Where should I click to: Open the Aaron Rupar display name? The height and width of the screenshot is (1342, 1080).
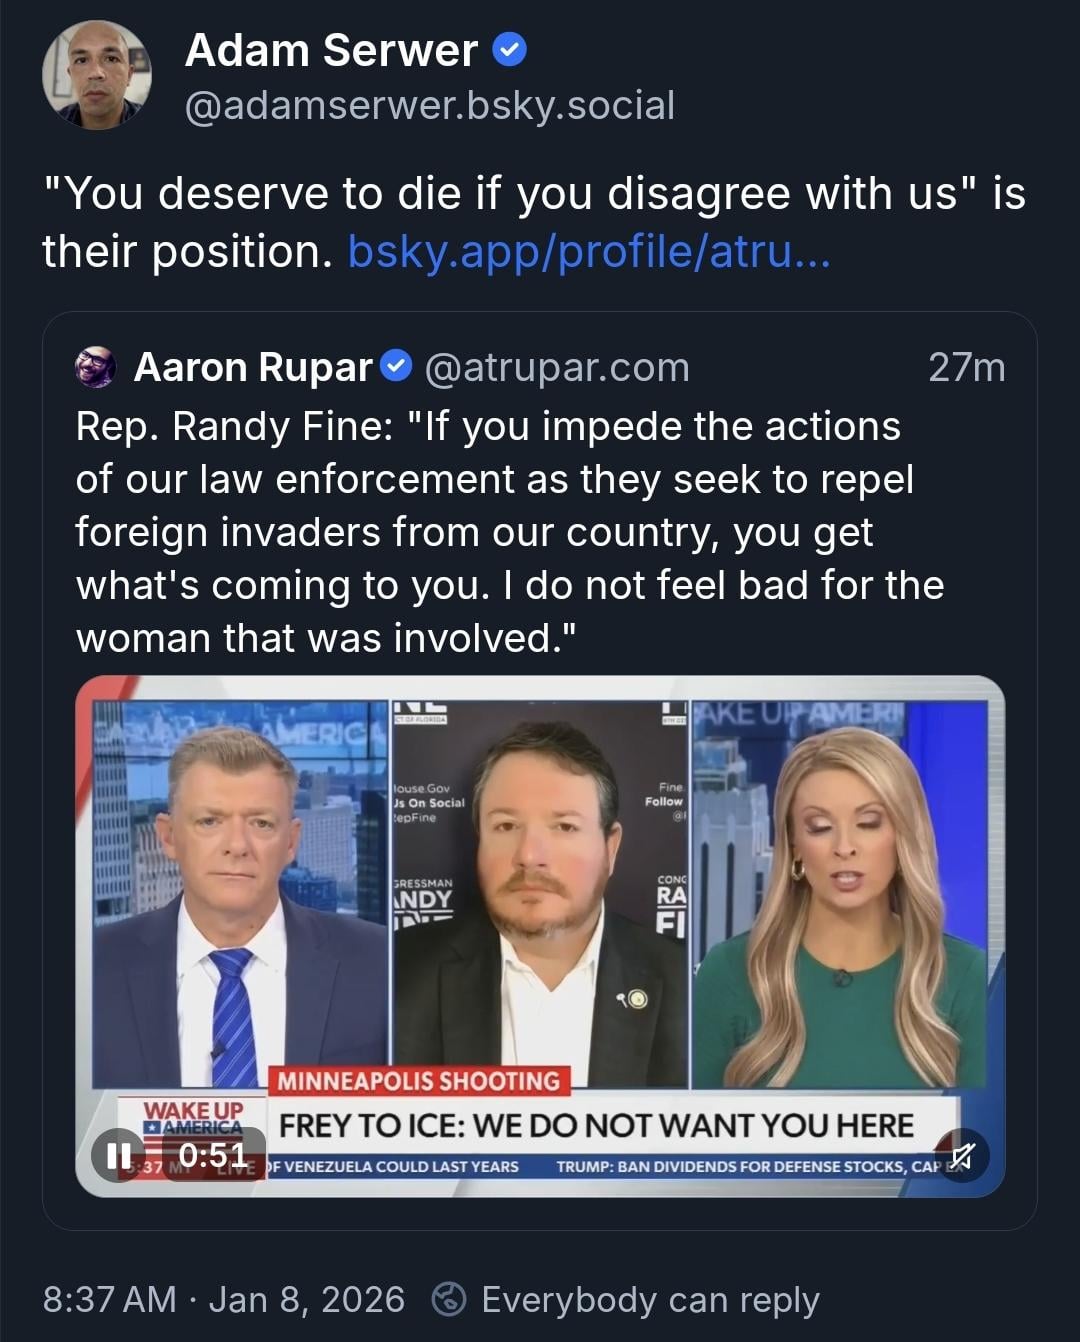point(253,367)
